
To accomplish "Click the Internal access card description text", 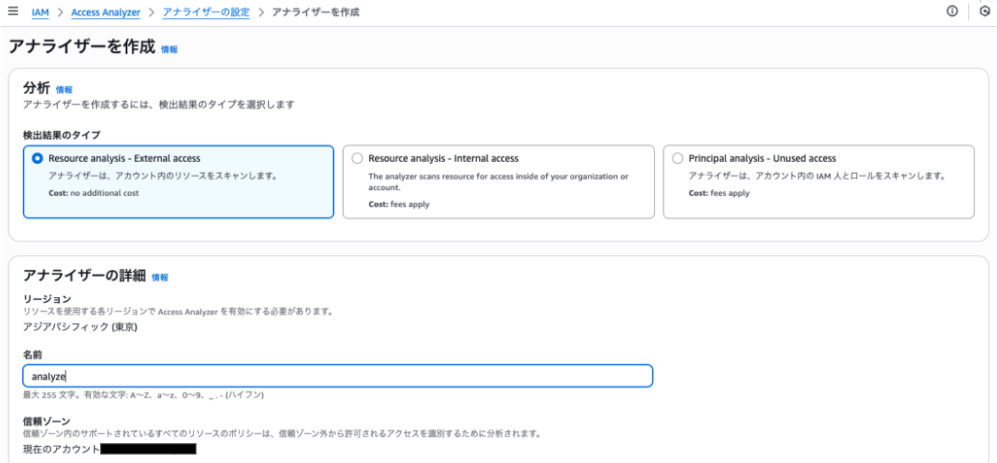I will point(498,181).
